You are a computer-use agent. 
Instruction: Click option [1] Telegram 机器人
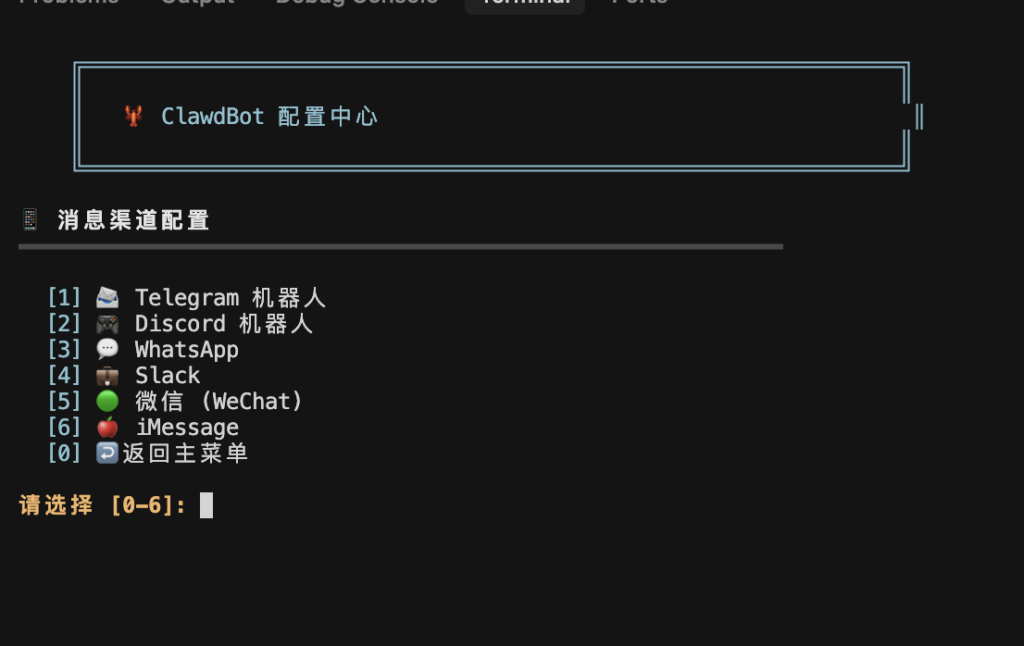230,296
